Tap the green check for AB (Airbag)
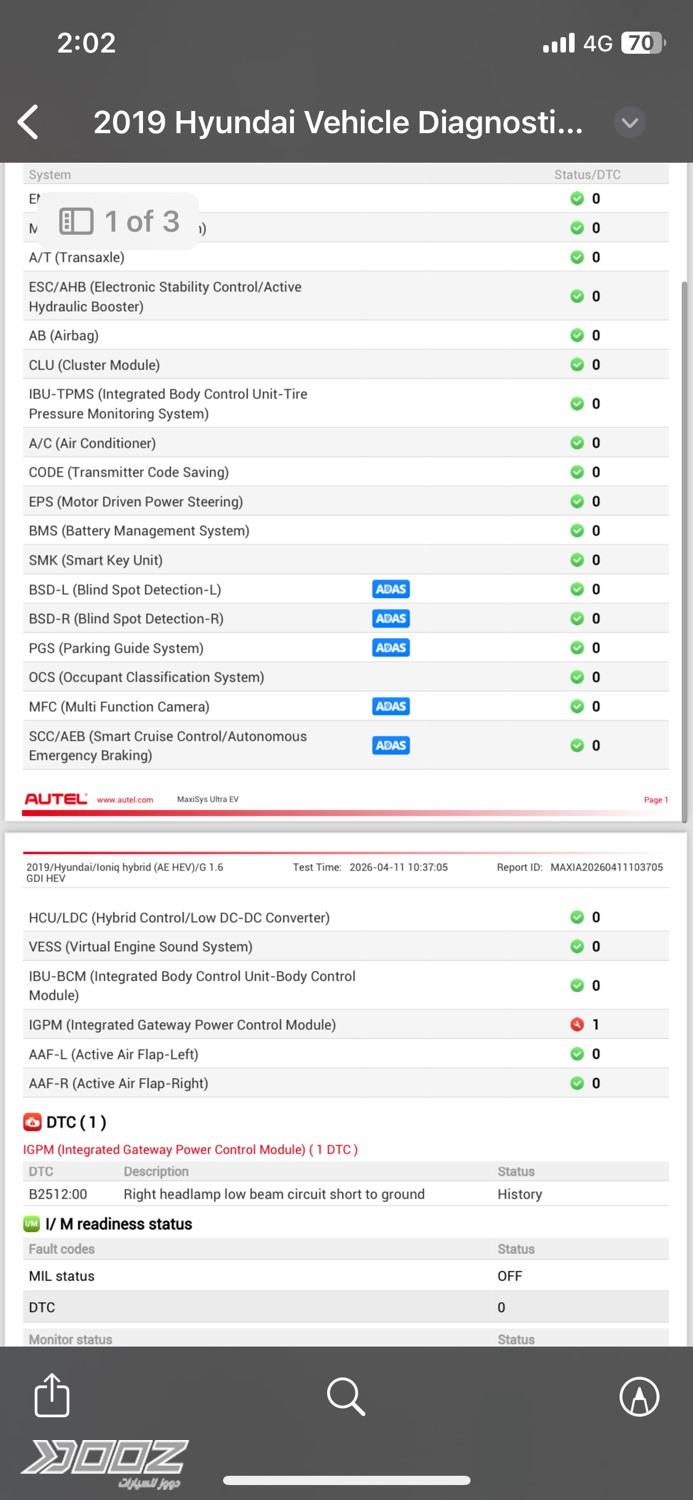This screenshot has height=1500, width=693. (x=577, y=335)
